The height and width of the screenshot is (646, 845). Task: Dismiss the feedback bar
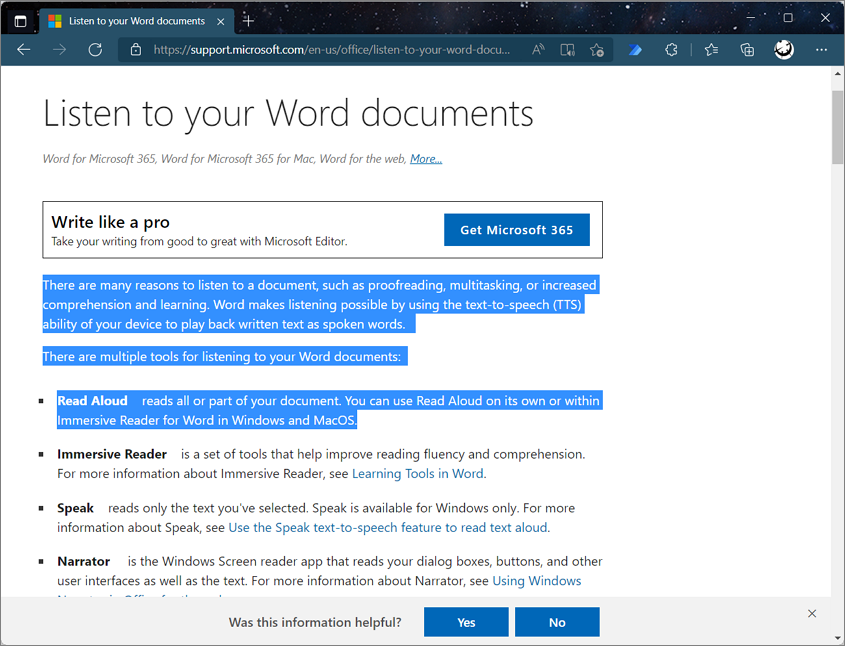pos(812,613)
